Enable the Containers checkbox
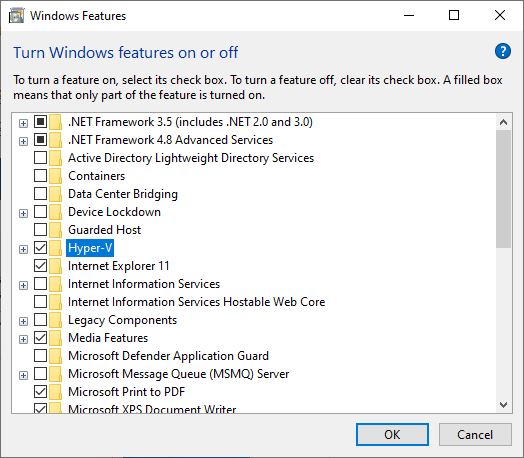Screen dimensions: 524x458 (x=40, y=175)
